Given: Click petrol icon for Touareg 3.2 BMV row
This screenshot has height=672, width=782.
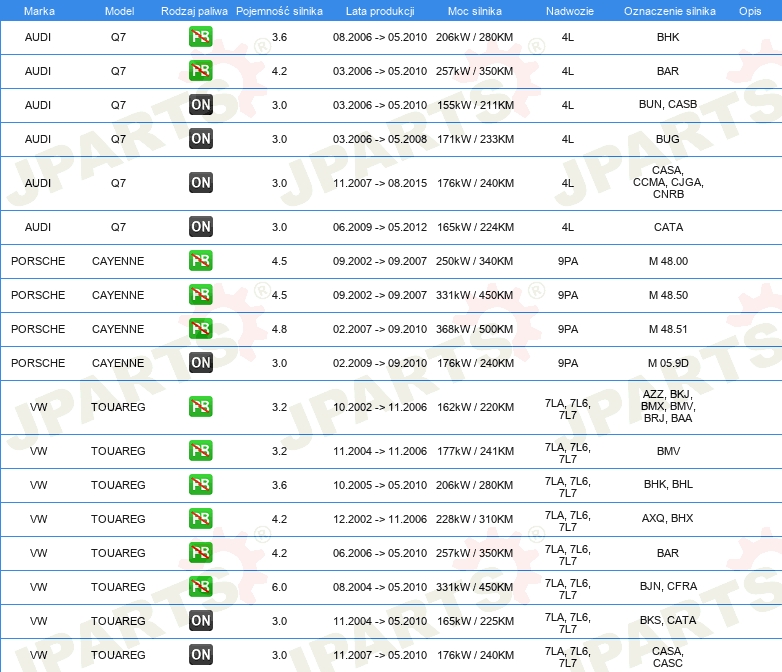Looking at the screenshot, I should [x=200, y=450].
